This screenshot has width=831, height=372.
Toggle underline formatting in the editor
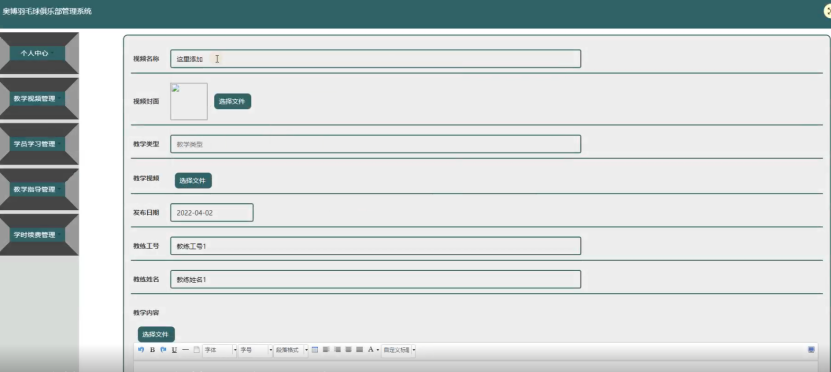[174, 350]
